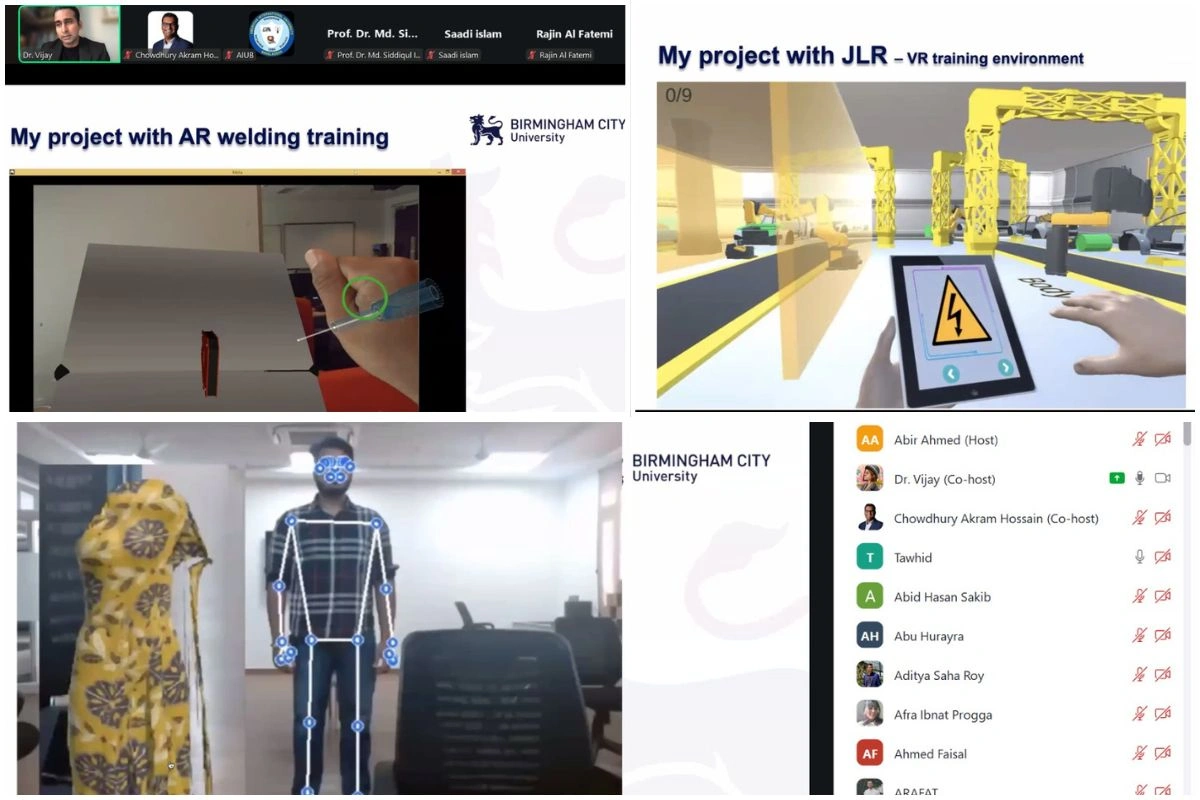This screenshot has width=1200, height=800.
Task: Toggle Abir Ahmed's muted microphone icon
Action: tap(1139, 439)
